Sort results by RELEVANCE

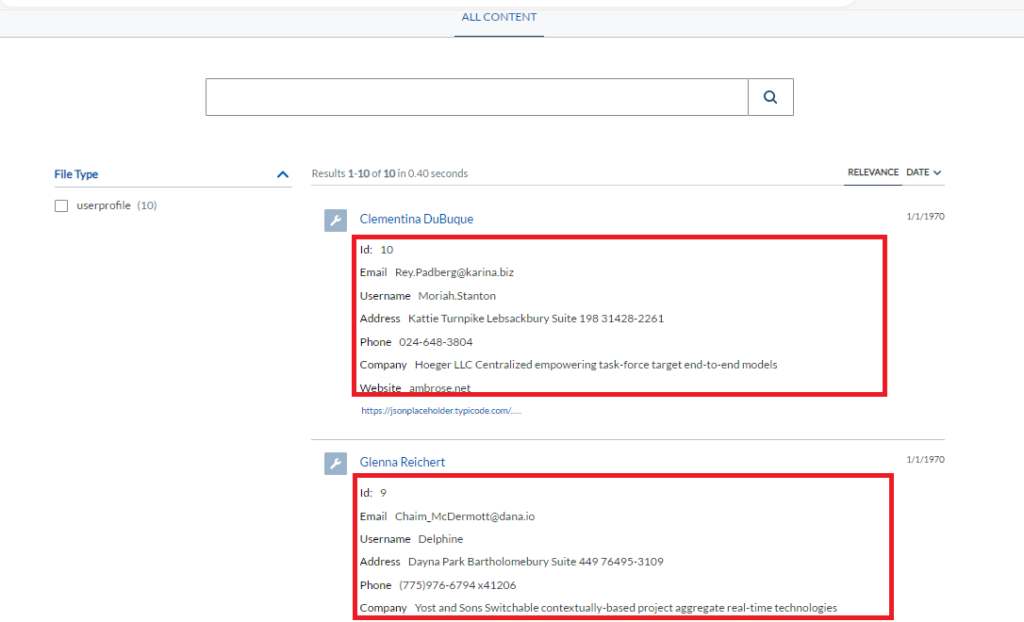[873, 172]
